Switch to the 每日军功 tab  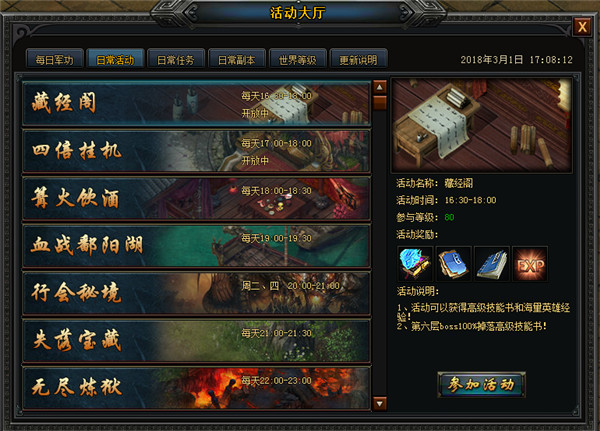pyautogui.click(x=55, y=59)
